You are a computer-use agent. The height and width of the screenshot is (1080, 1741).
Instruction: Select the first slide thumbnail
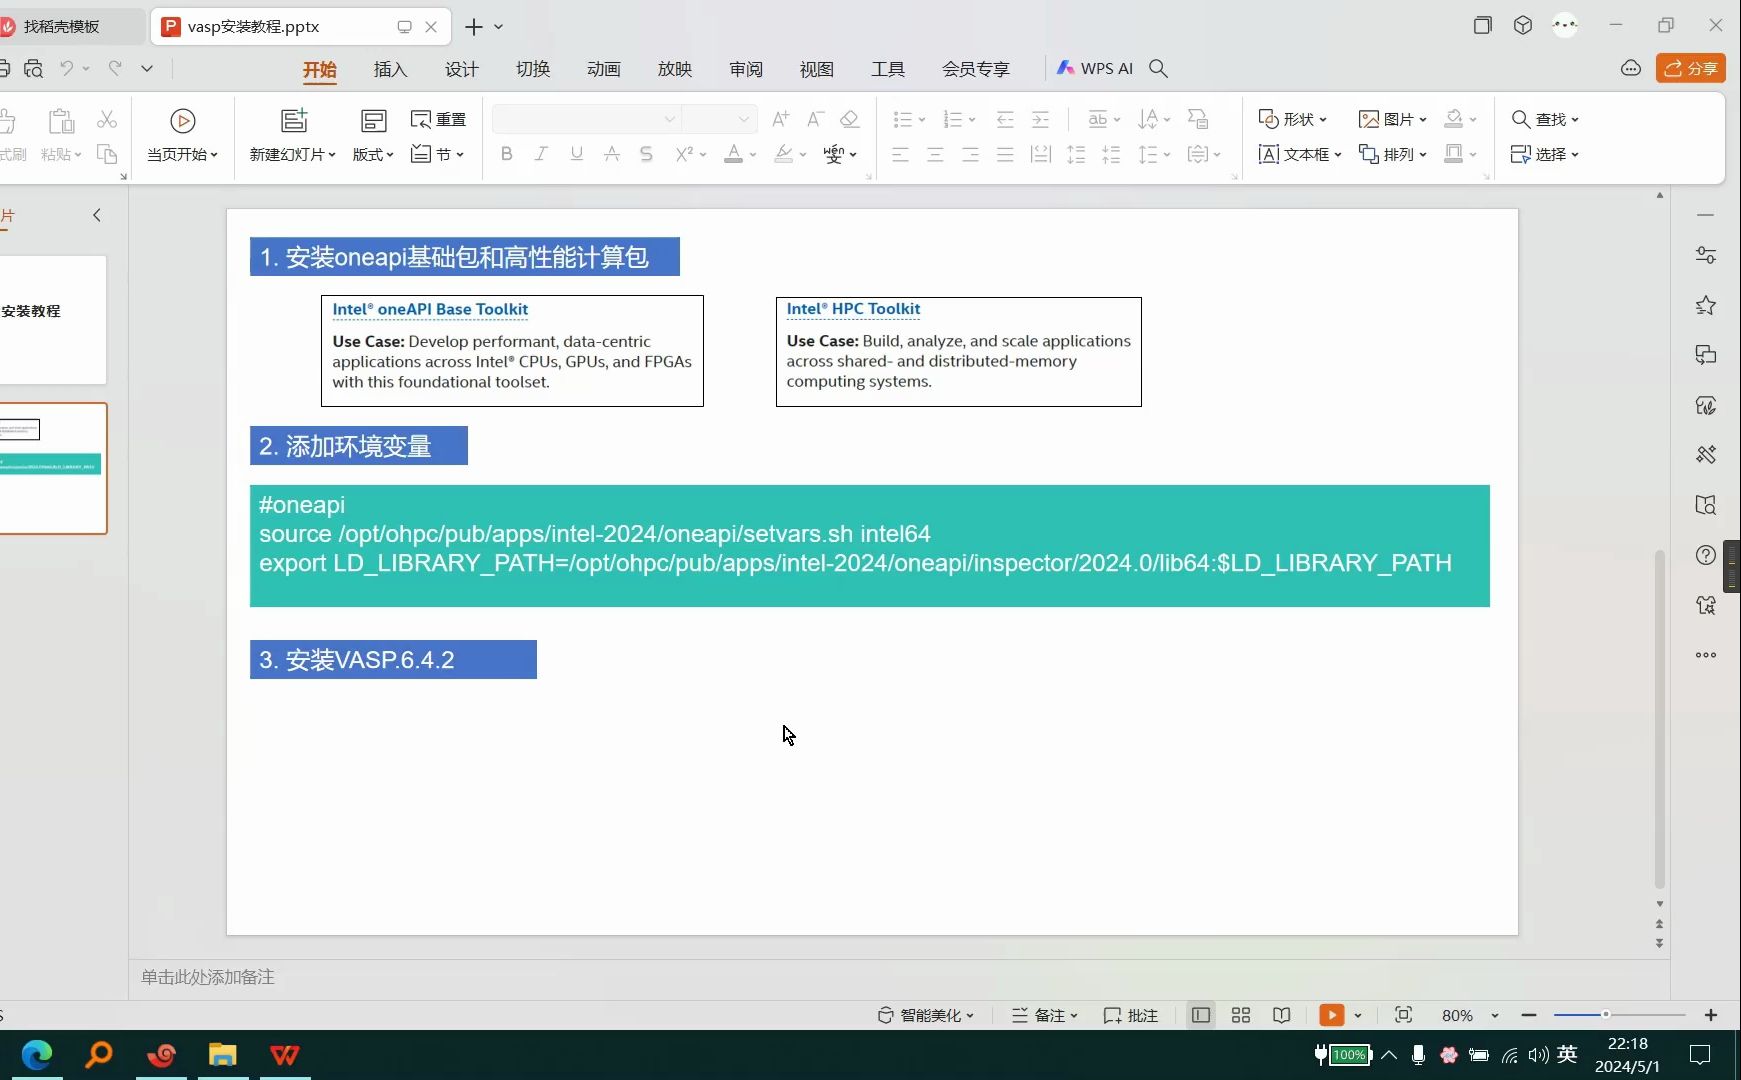pyautogui.click(x=53, y=320)
